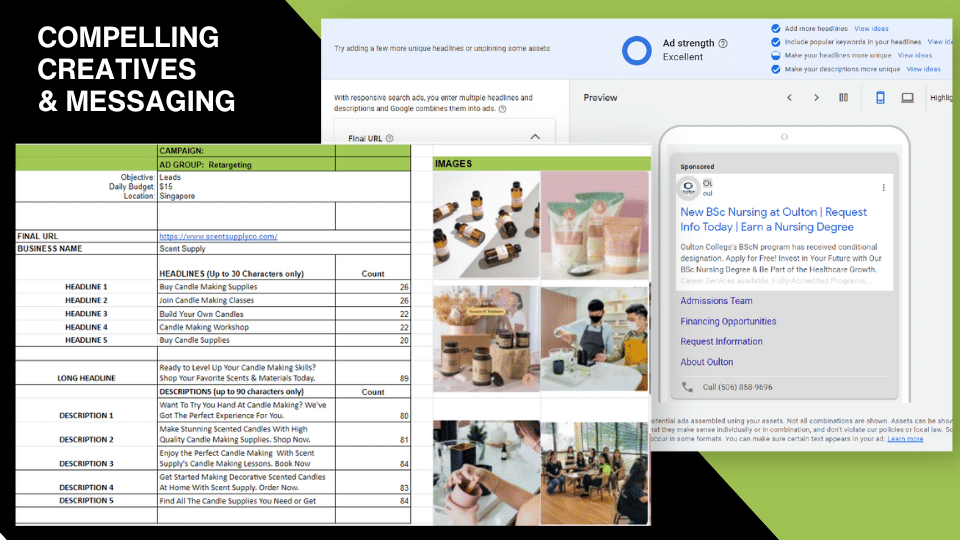The height and width of the screenshot is (540, 960).
Task: Click the 'Excellent' ad strength rating
Action: click(683, 57)
